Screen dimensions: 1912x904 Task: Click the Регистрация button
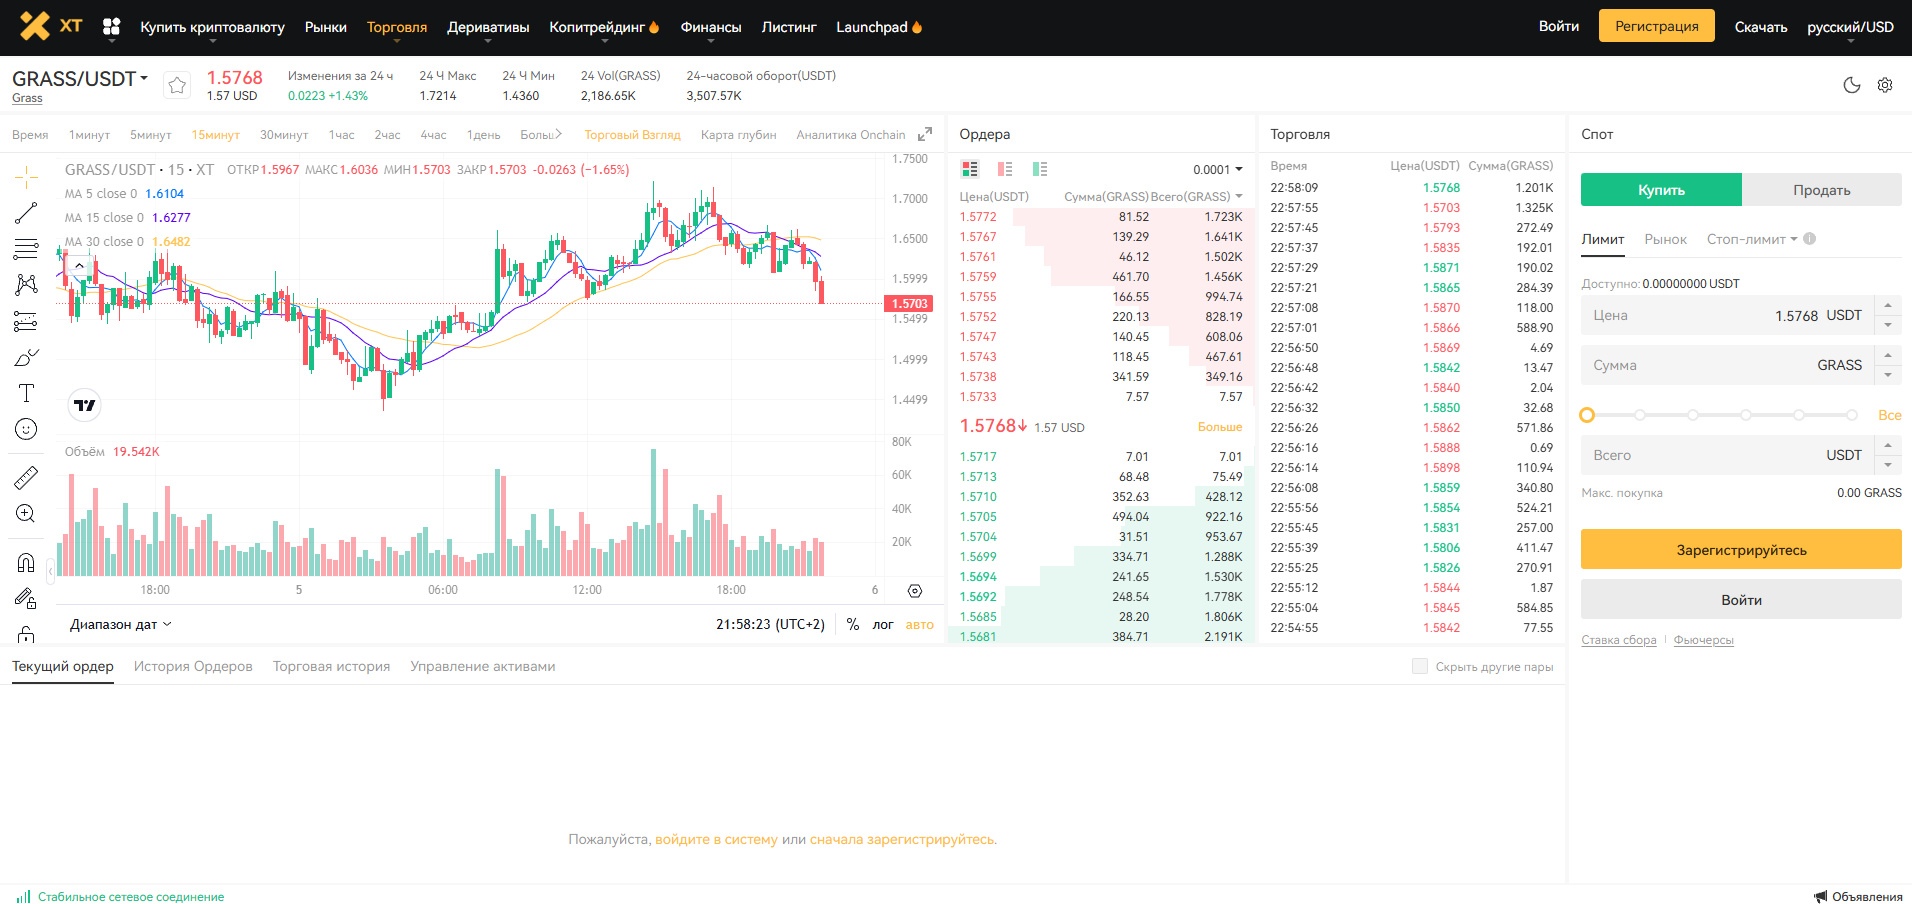(1656, 26)
